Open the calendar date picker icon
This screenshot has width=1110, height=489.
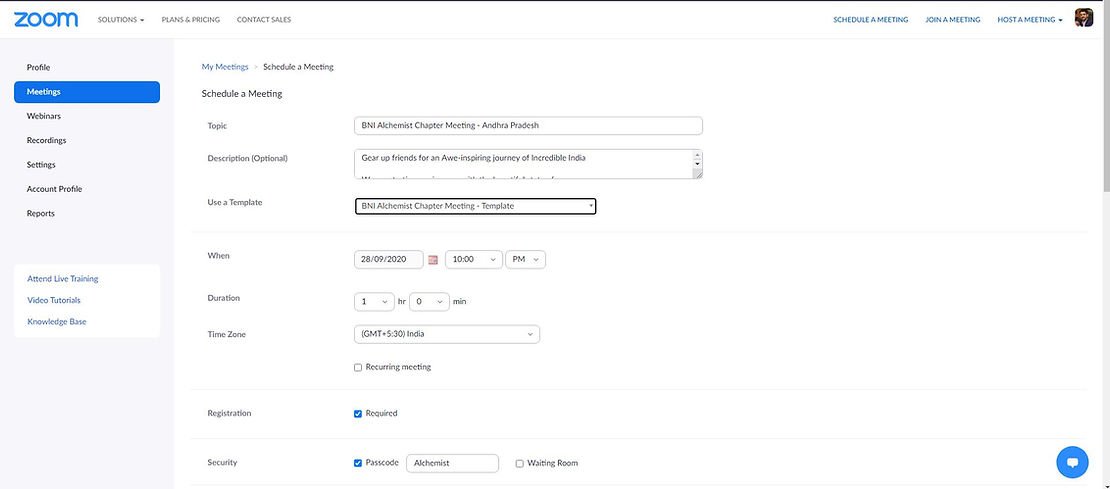433,260
